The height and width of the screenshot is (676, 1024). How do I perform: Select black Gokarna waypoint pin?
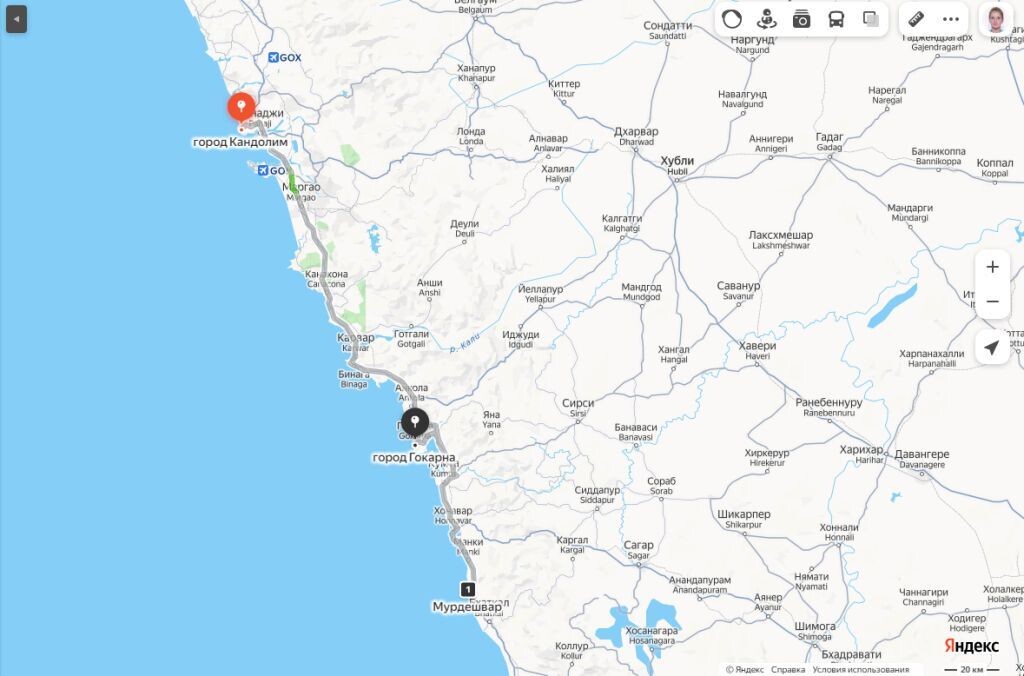coord(415,423)
